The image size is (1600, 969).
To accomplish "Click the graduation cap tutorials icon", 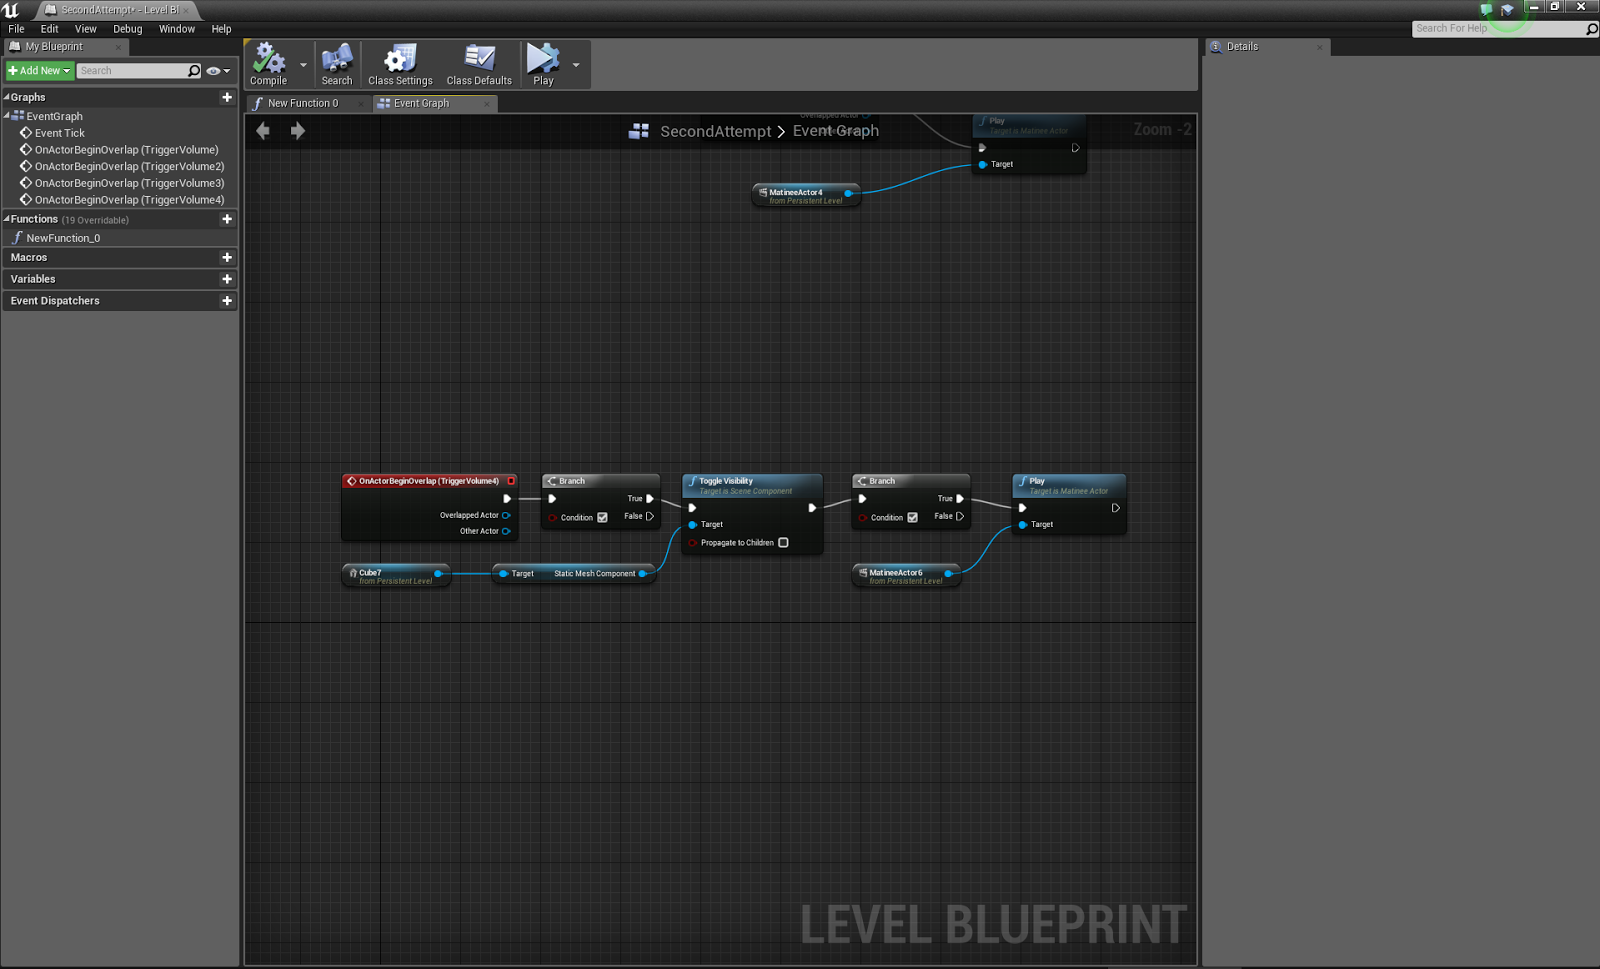I will point(1507,10).
